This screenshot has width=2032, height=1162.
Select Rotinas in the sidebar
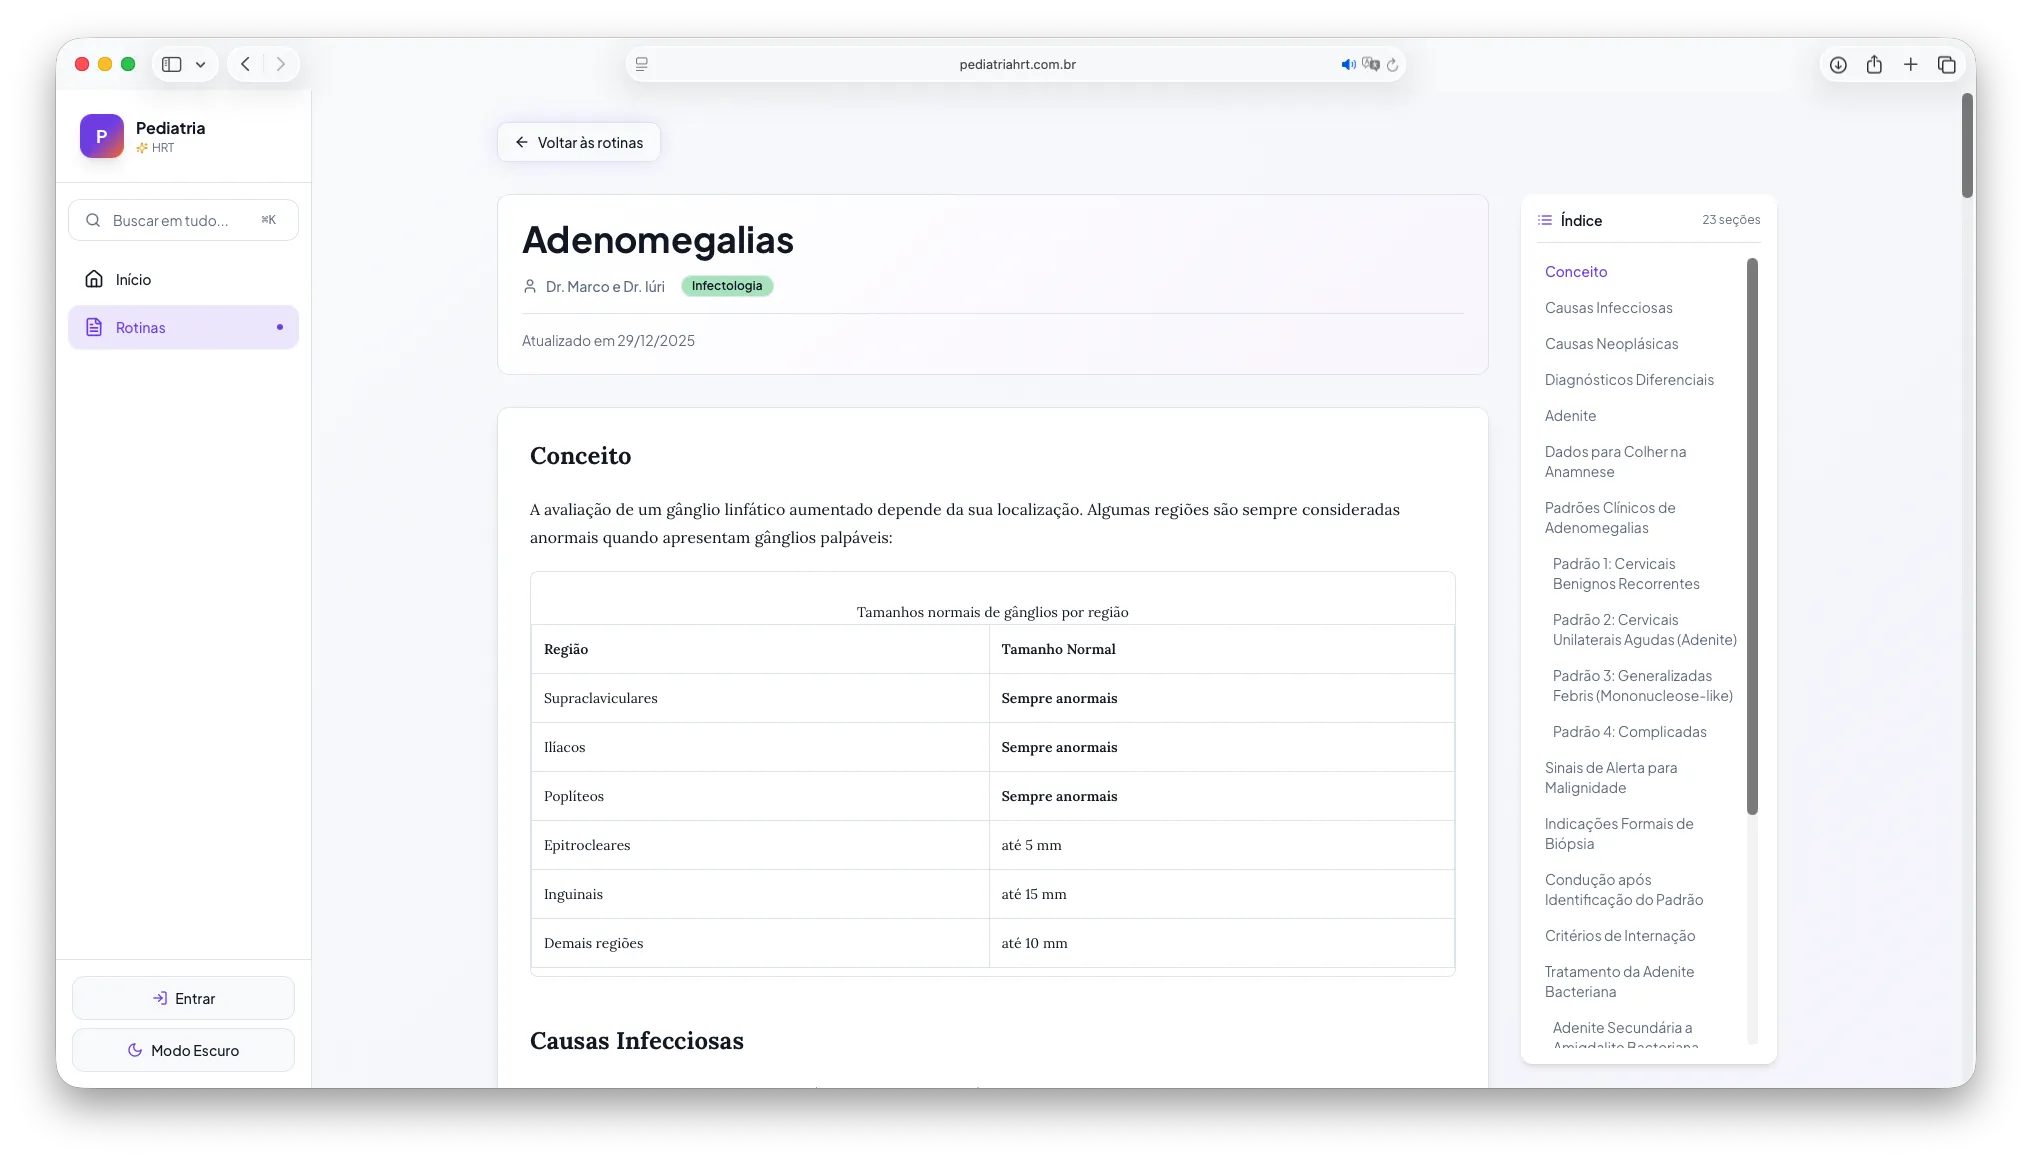(x=140, y=327)
